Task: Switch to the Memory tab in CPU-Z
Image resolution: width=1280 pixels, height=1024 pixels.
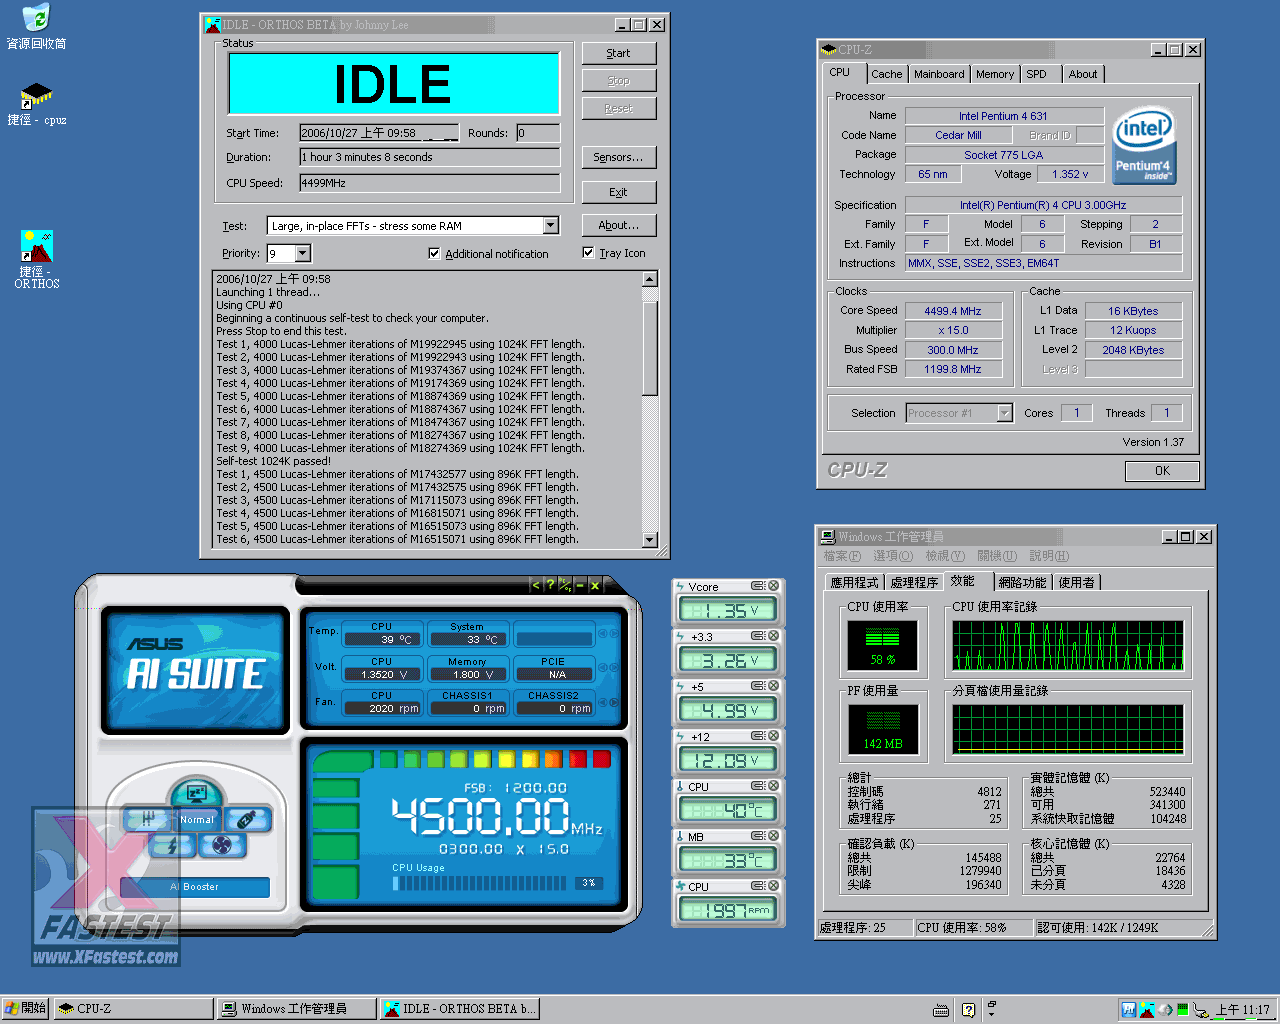Action: click(995, 74)
